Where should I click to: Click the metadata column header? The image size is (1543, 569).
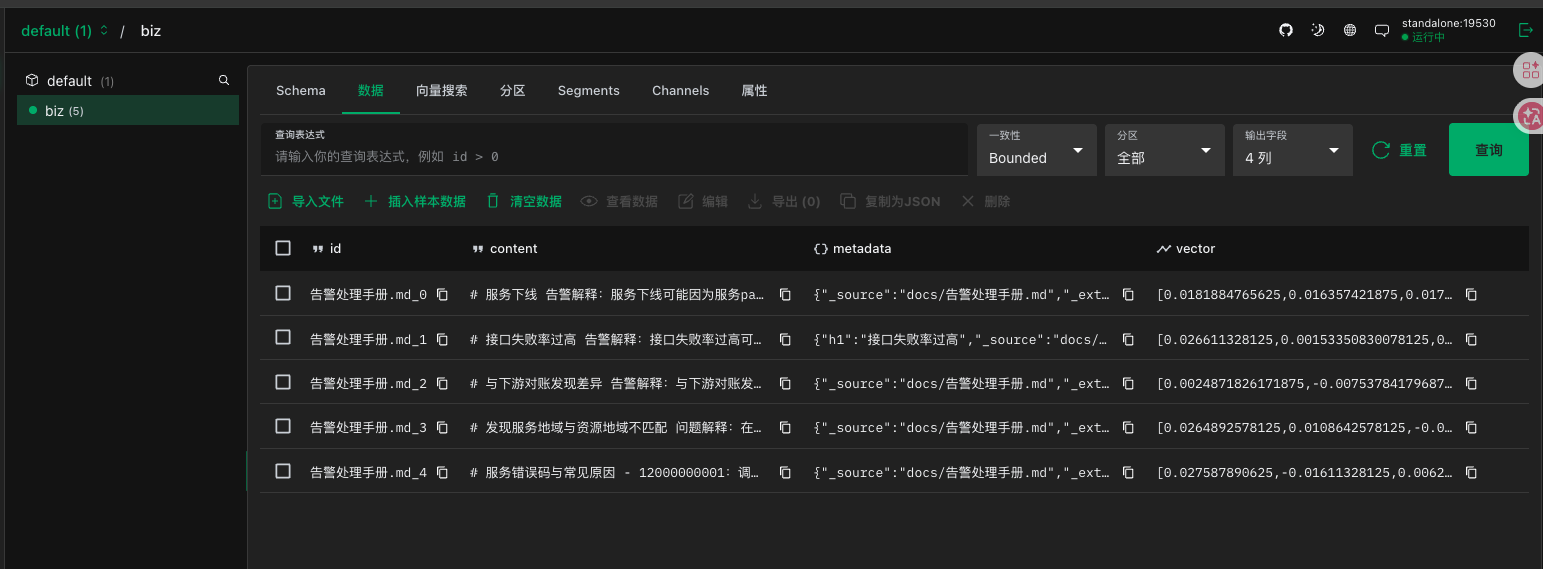(x=852, y=248)
